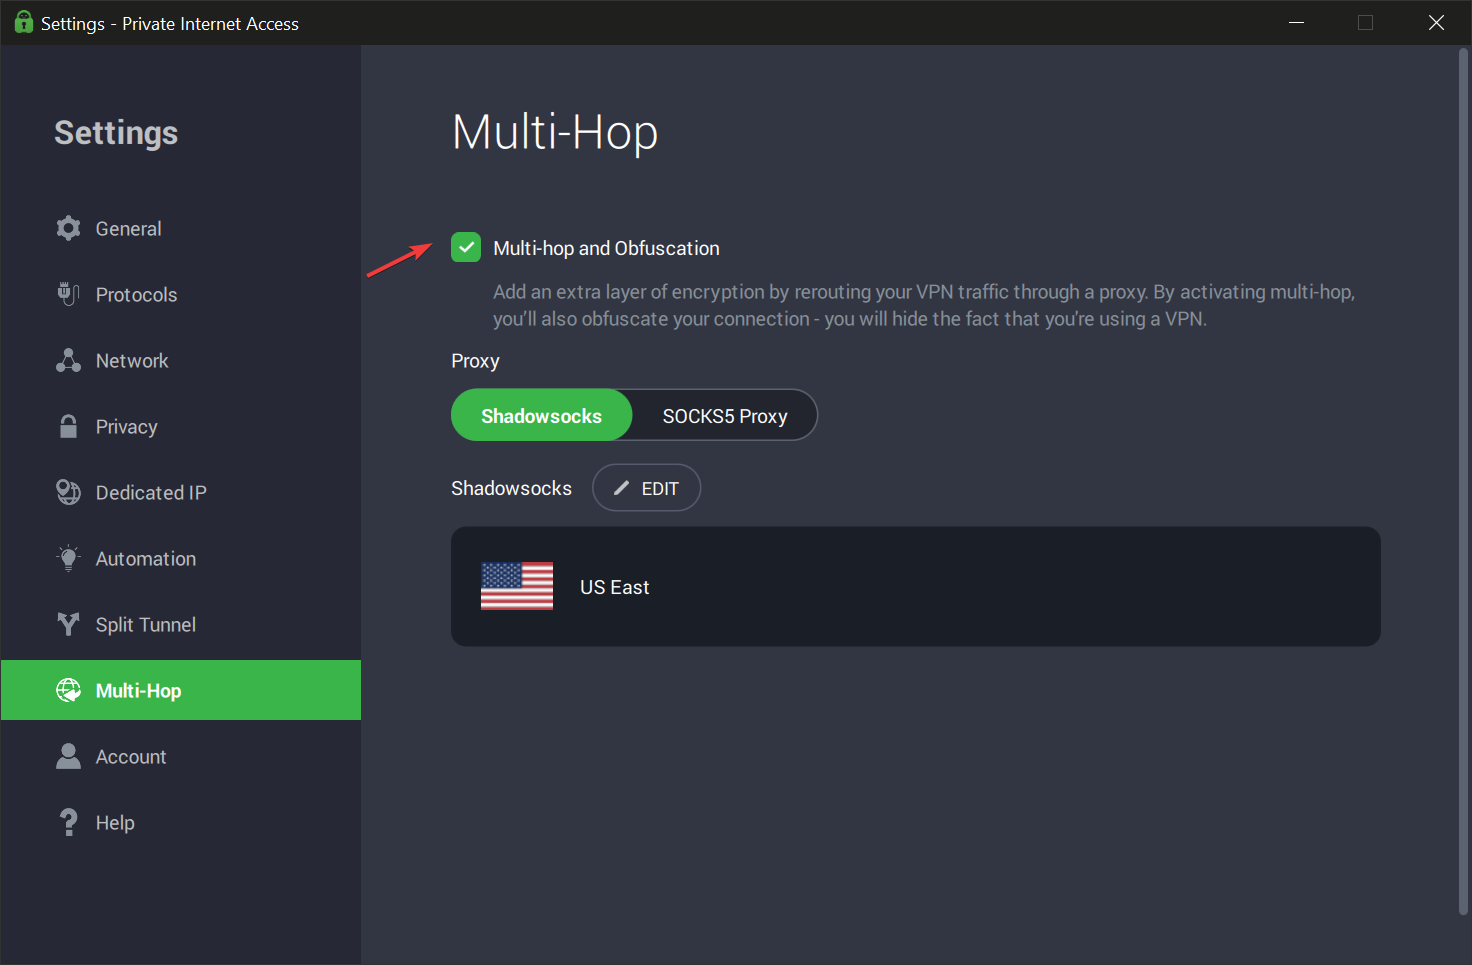Image resolution: width=1472 pixels, height=965 pixels.
Task: Click the Multi-Hop globe icon
Action: [68, 690]
